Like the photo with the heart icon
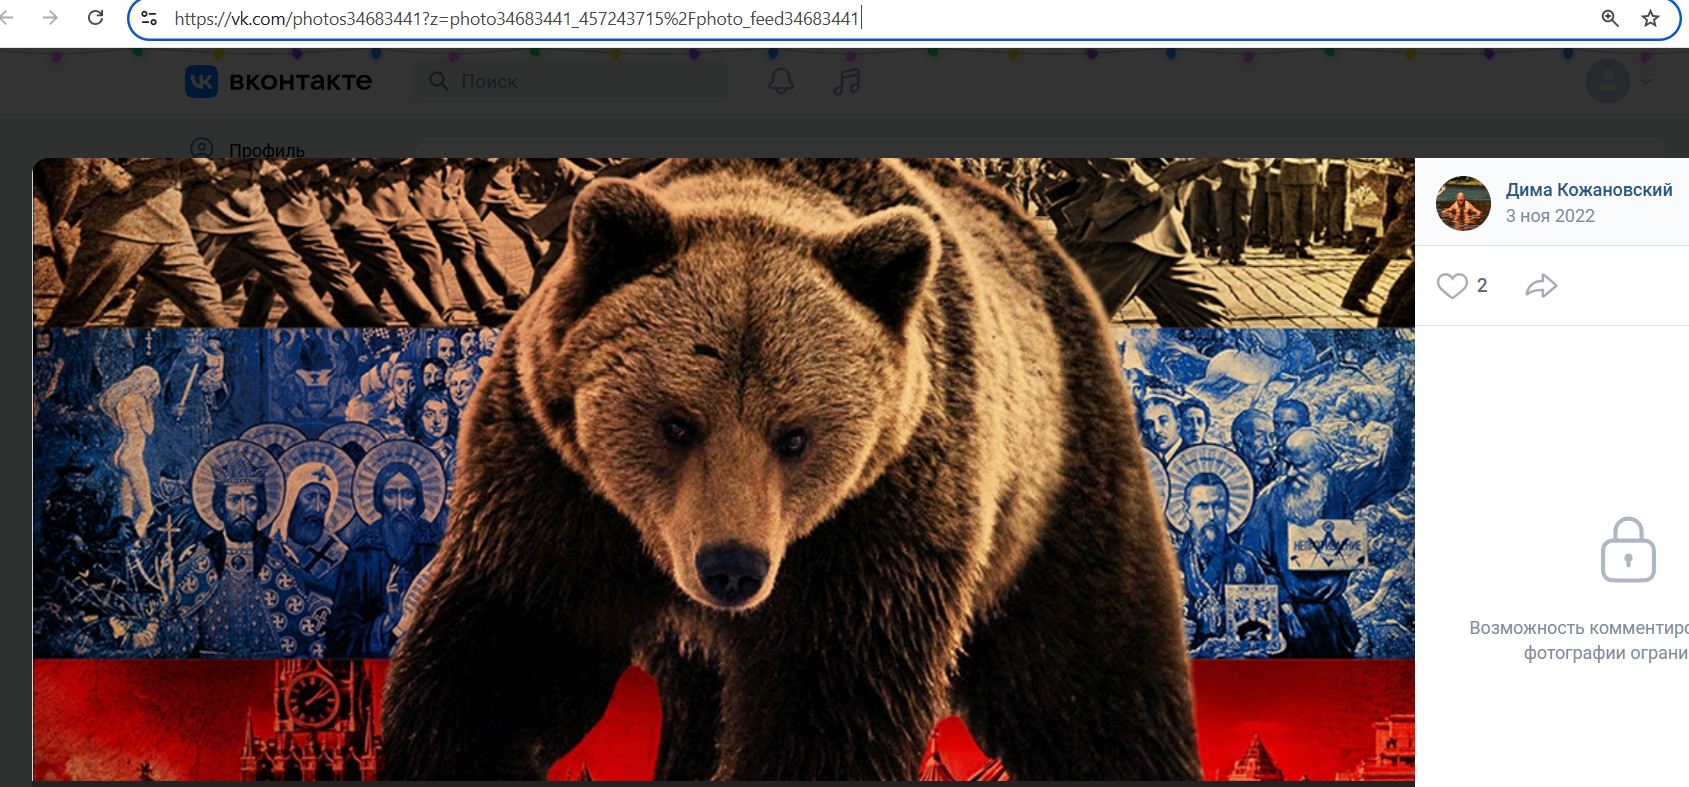 click(x=1452, y=286)
